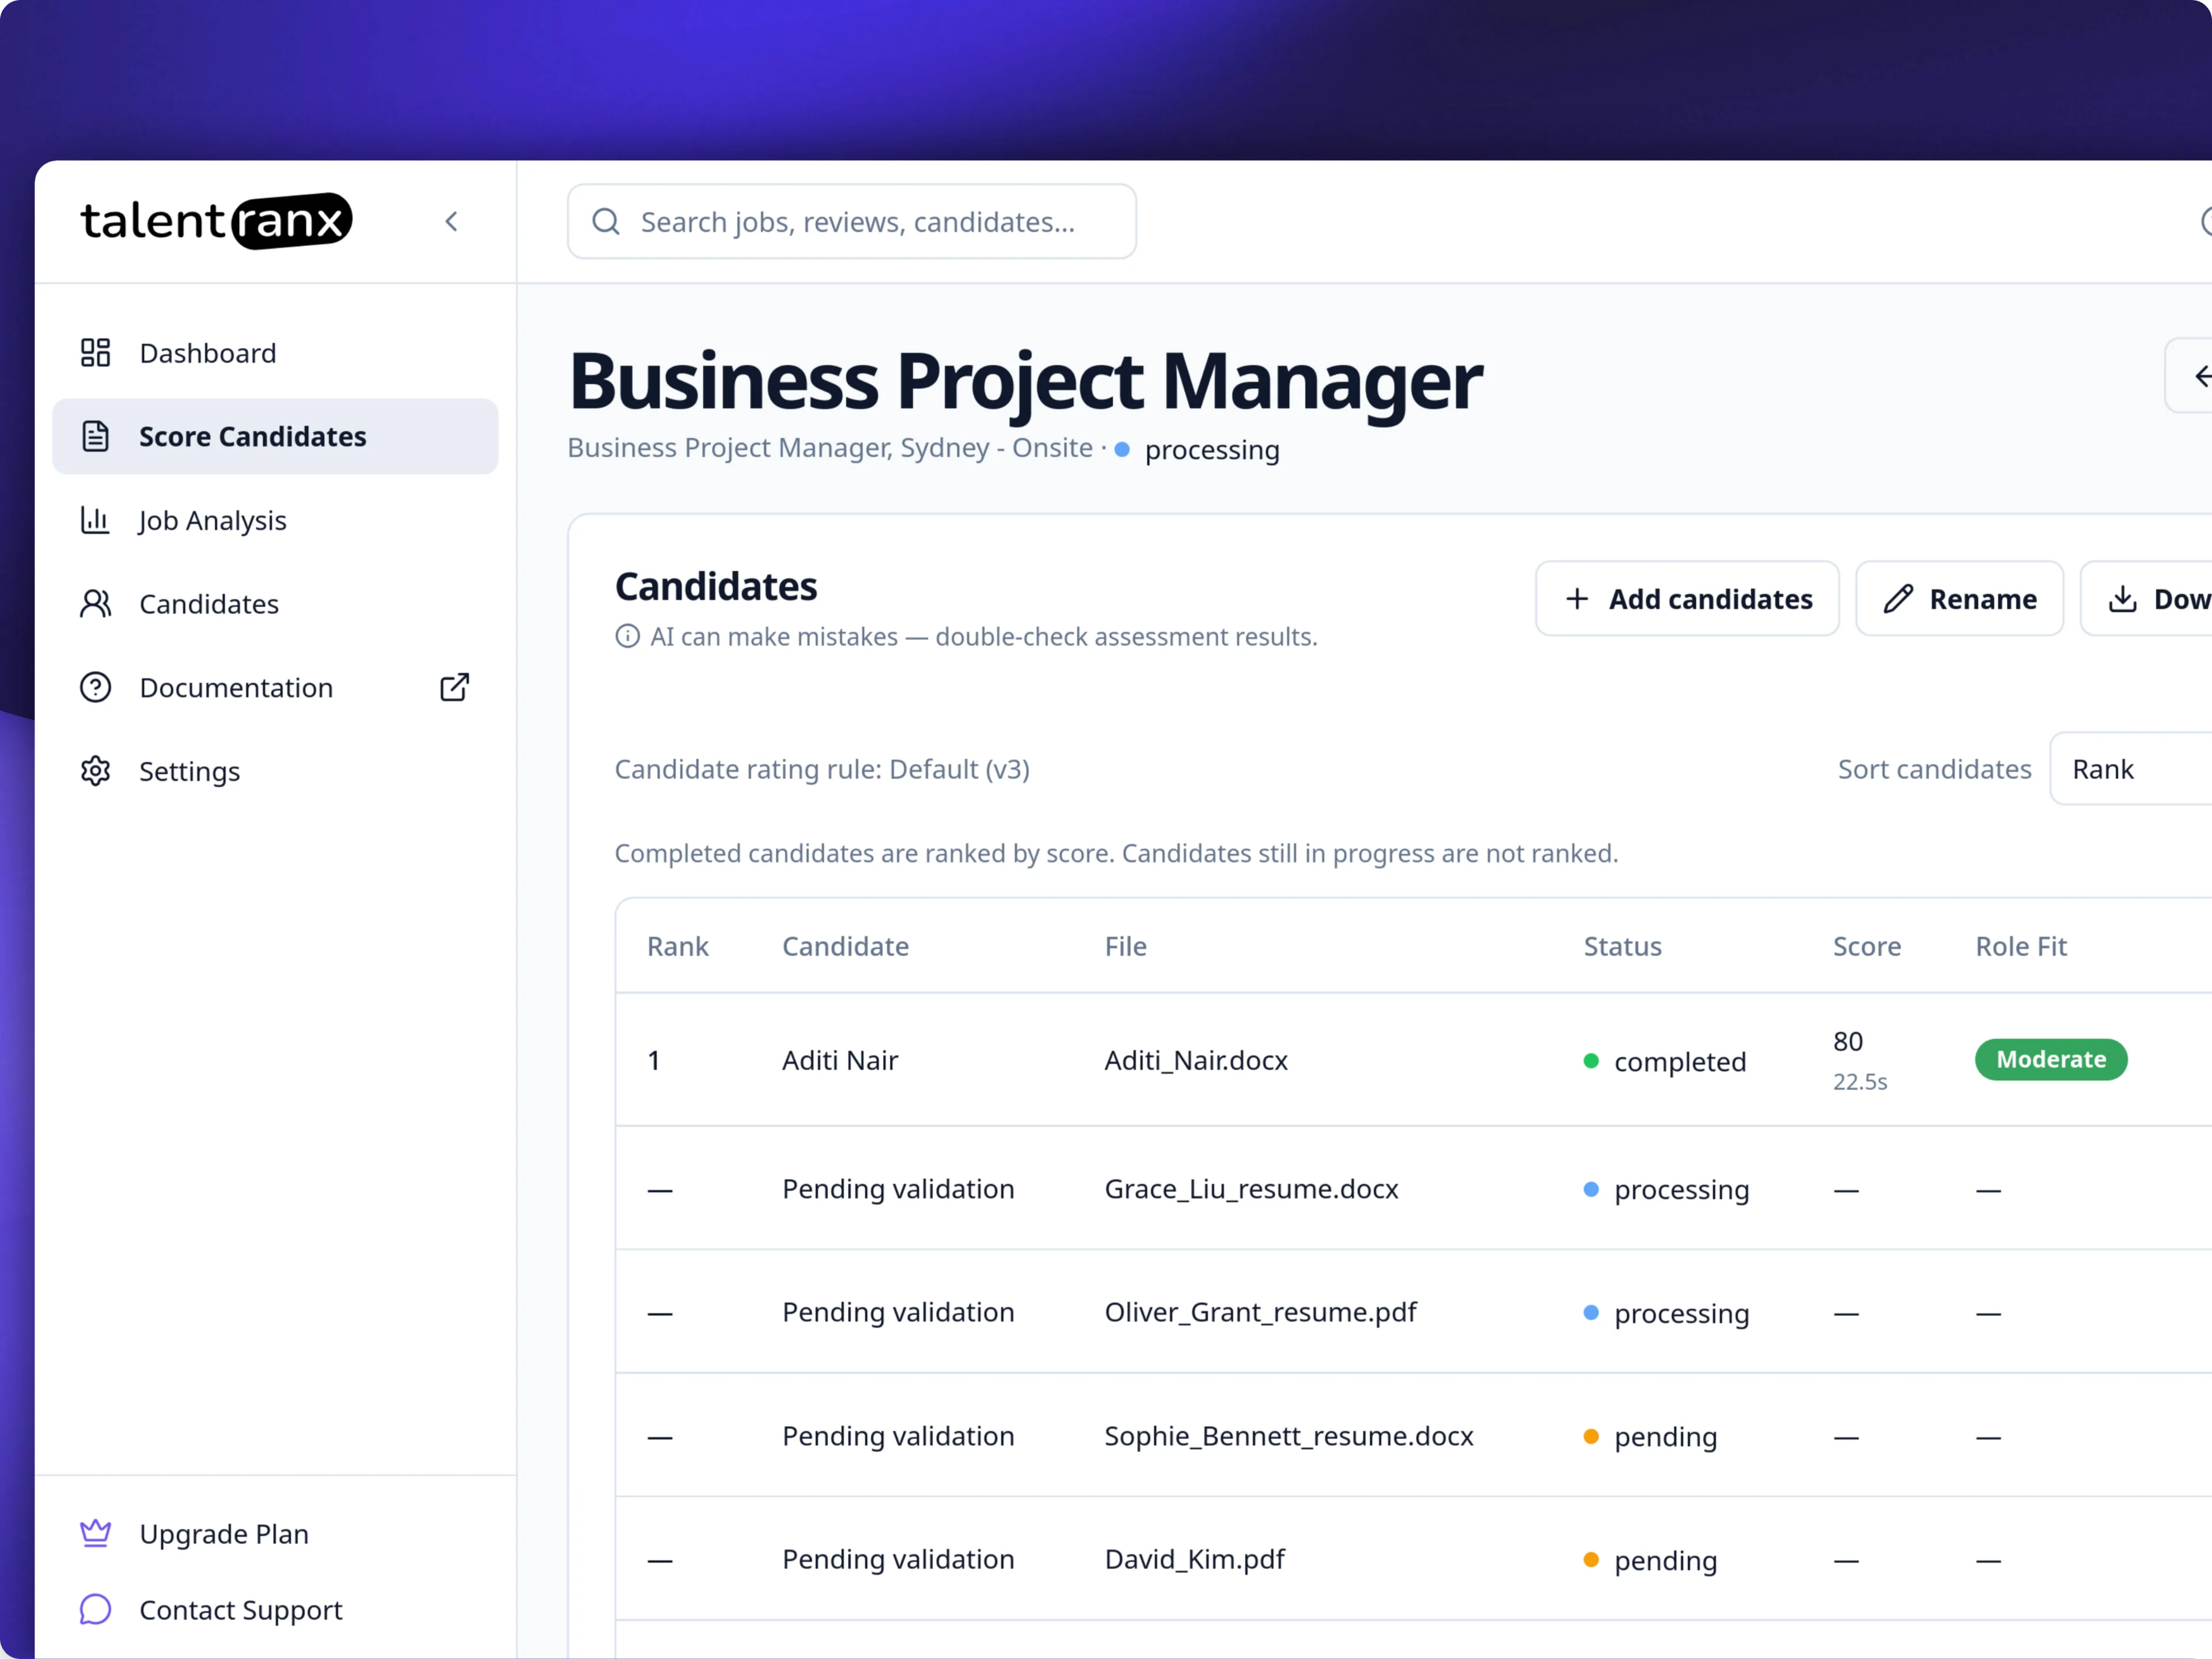Image resolution: width=2212 pixels, height=1659 pixels.
Task: Open the Documentation link
Action: point(275,688)
